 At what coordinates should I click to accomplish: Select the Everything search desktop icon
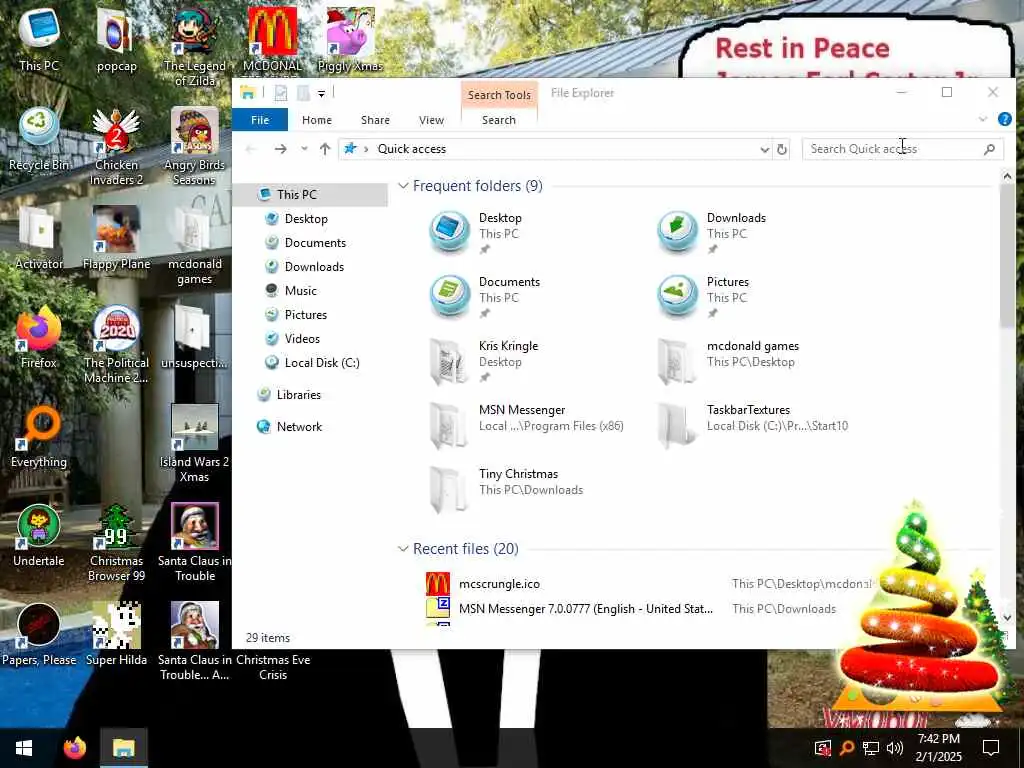[x=39, y=437]
